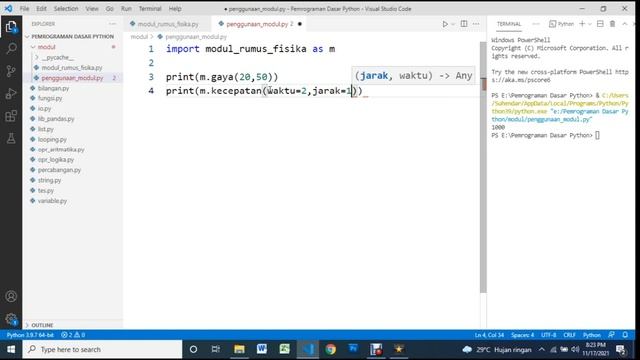The image size is (640, 360).
Task: Open editor More Actions ellipsis
Action: (476, 24)
